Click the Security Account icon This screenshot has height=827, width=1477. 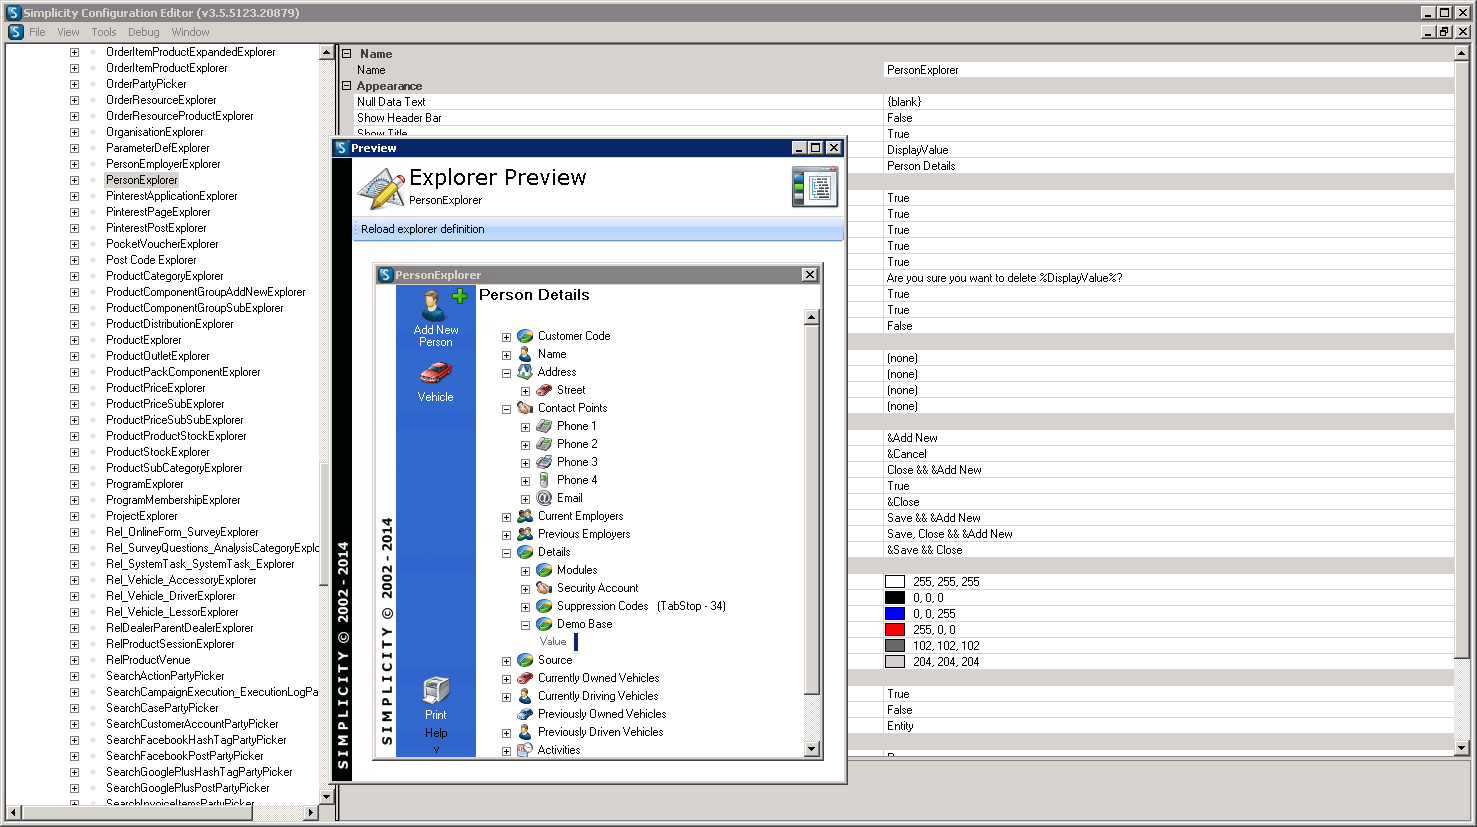pos(544,588)
